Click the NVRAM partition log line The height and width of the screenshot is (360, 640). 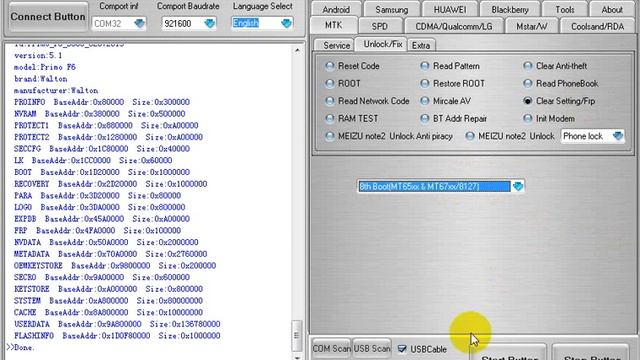pos(100,114)
